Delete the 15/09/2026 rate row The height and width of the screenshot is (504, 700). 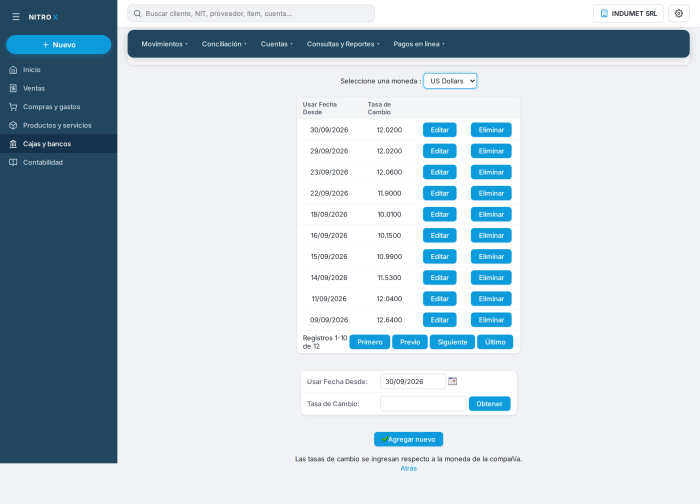coord(491,257)
